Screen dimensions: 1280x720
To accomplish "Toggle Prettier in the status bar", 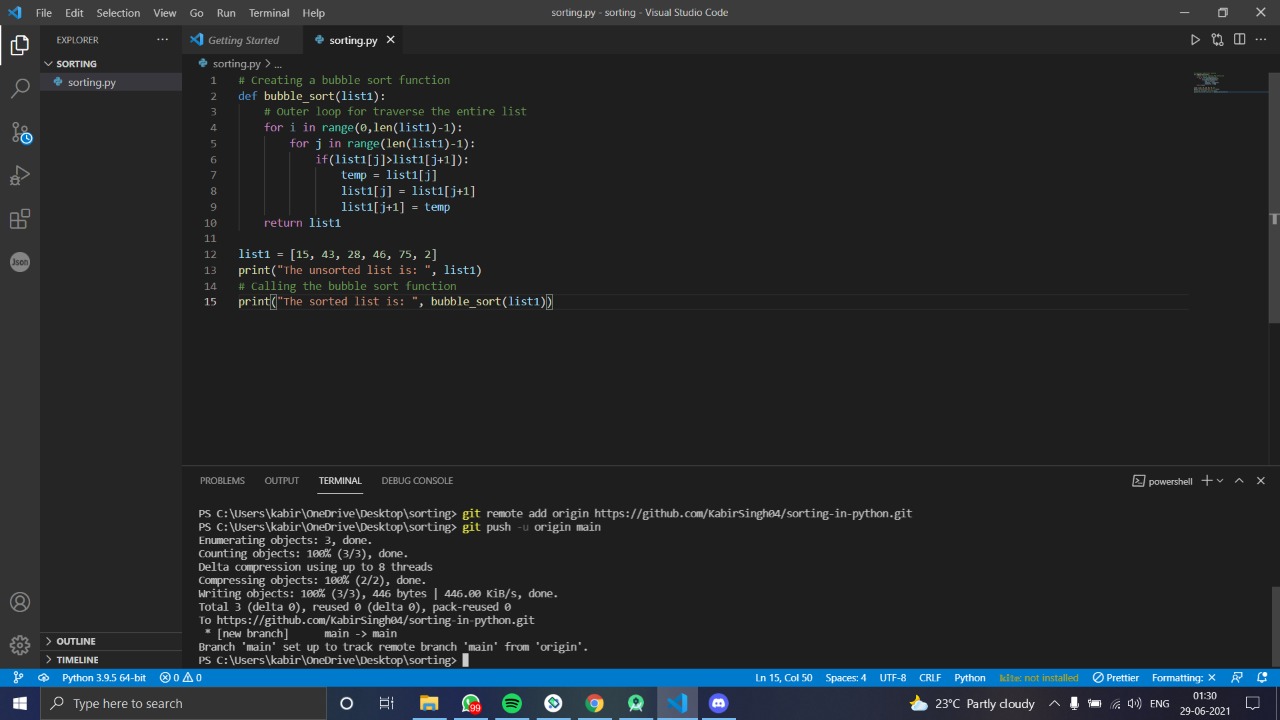I will [x=1115, y=677].
